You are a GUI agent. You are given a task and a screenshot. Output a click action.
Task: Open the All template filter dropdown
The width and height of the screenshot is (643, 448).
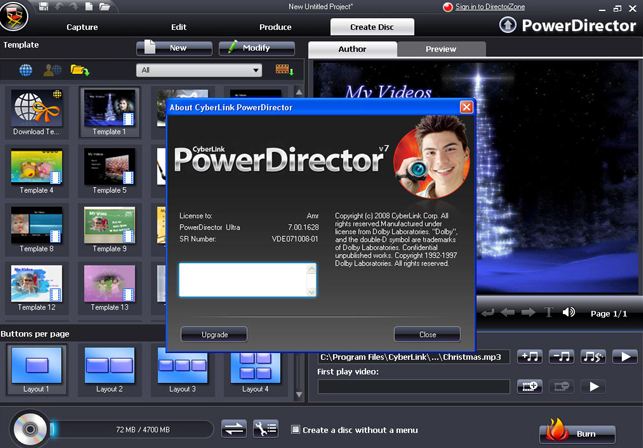coord(199,70)
